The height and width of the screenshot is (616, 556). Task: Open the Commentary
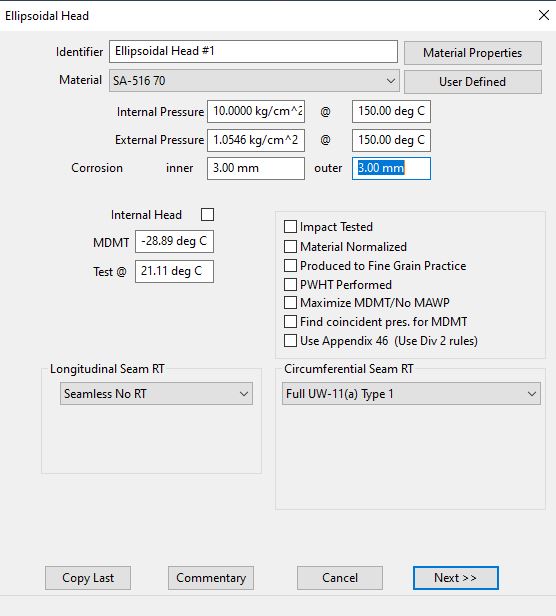tap(211, 578)
